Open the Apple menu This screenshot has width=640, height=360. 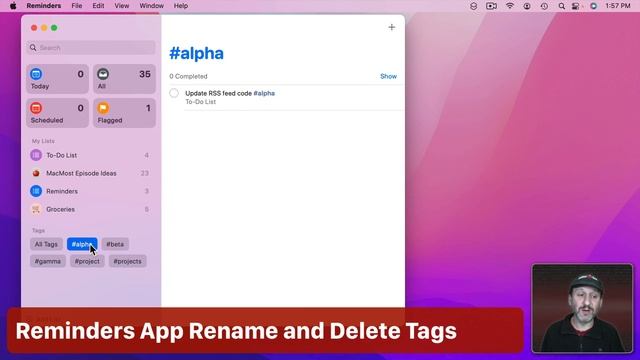(x=13, y=6)
